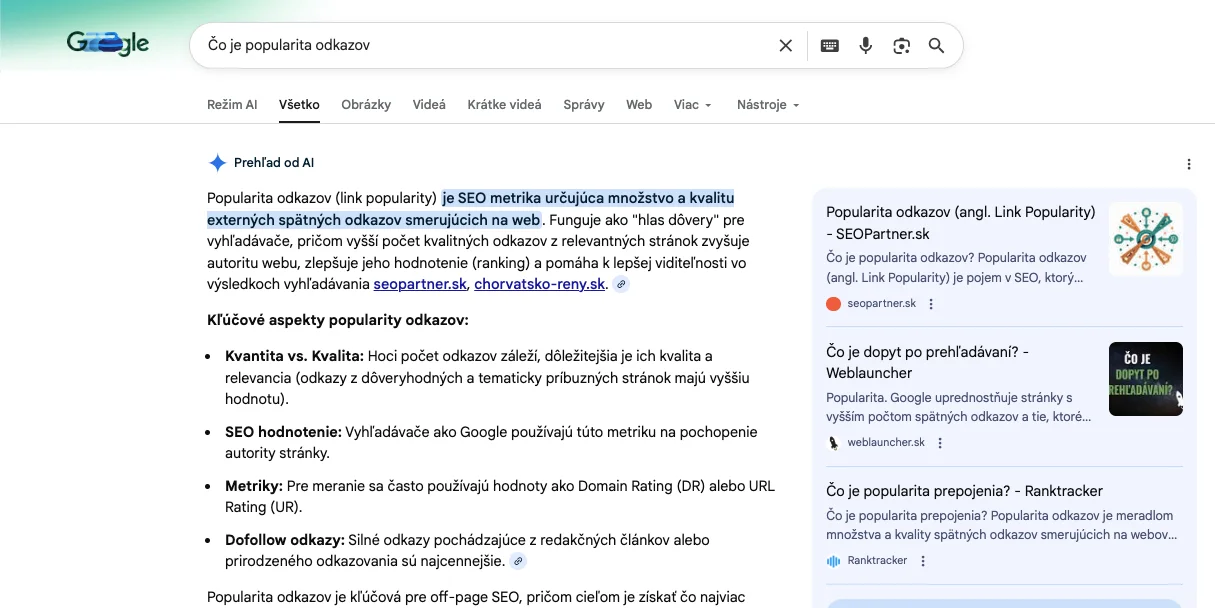The image size is (1215, 608).
Task: Open more options for seopartner.sk result
Action: (x=931, y=304)
